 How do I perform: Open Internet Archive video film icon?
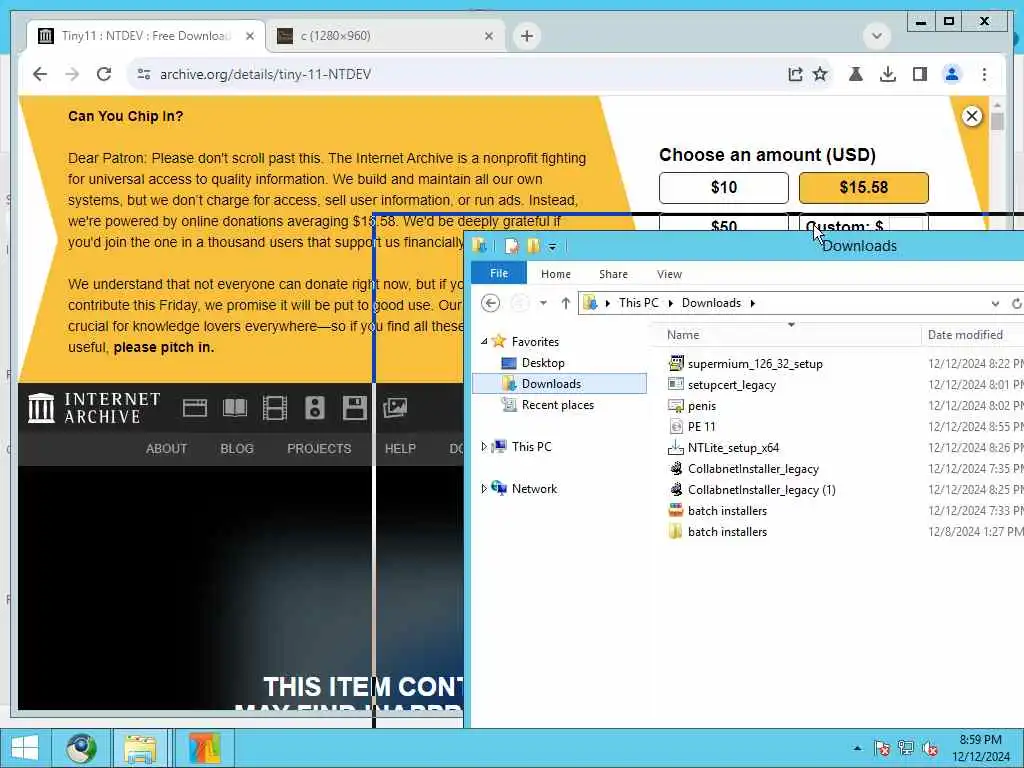[x=275, y=408]
